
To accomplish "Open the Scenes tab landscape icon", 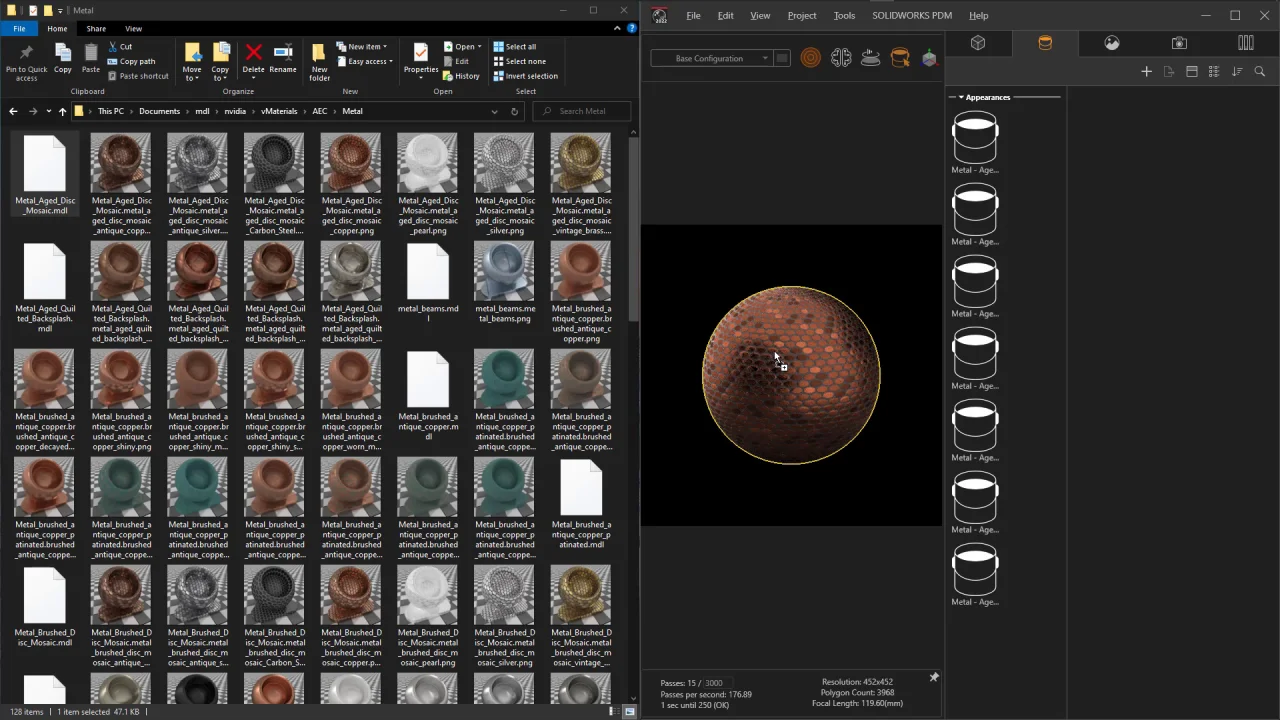I will click(1112, 43).
